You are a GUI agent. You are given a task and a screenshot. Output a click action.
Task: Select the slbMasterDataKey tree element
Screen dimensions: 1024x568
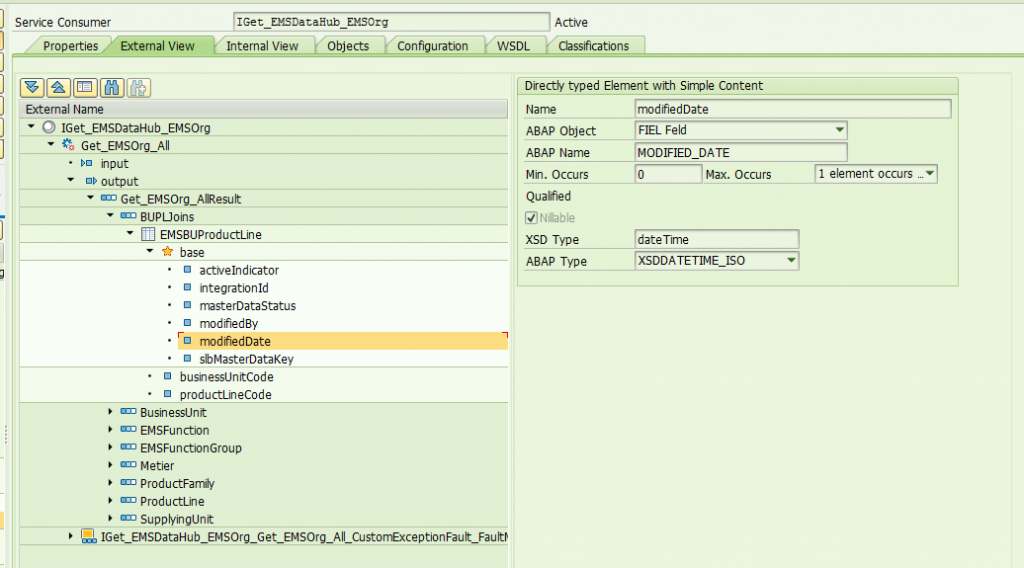tap(246, 359)
